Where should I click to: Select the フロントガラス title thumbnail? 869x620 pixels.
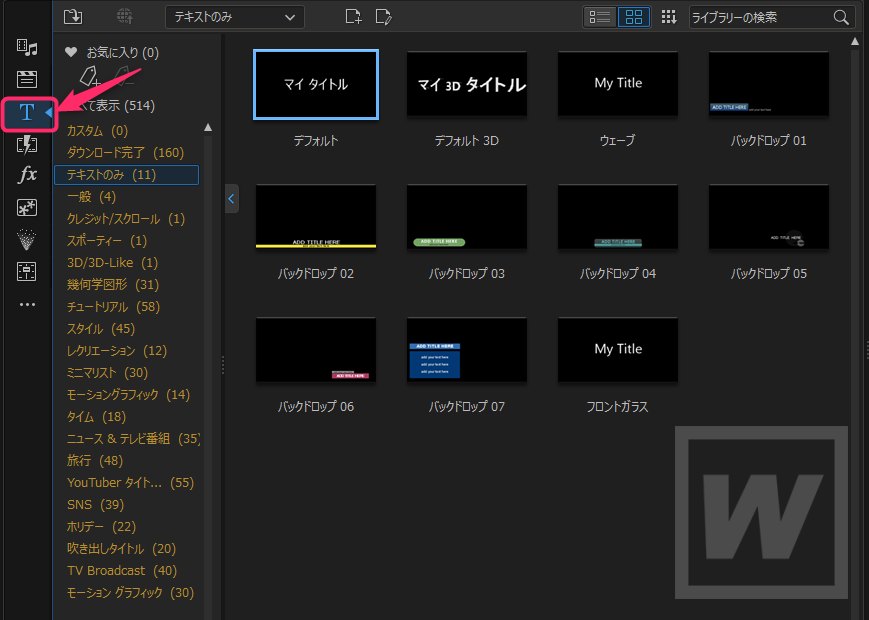[x=618, y=350]
